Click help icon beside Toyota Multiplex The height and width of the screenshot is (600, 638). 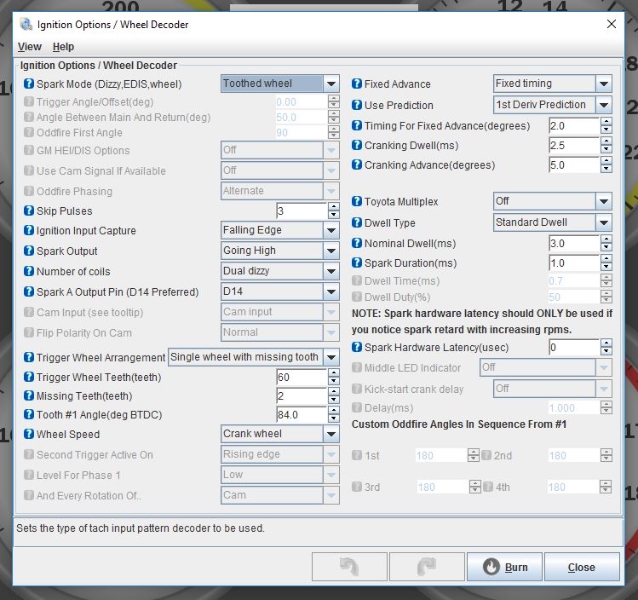pyautogui.click(x=359, y=202)
